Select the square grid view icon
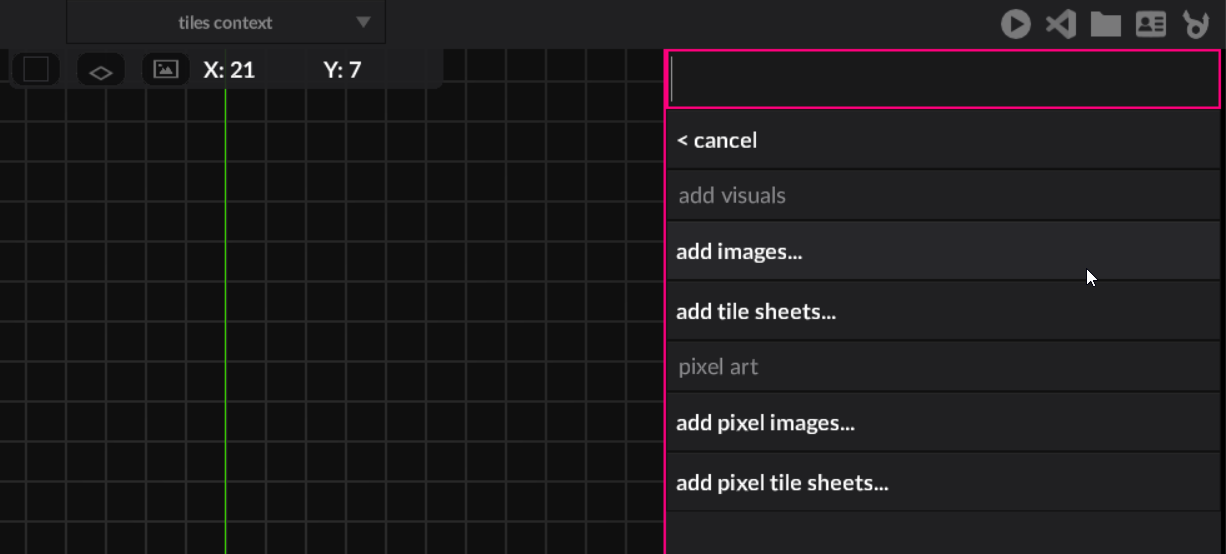Screen dimensions: 1226x554 (x=36, y=69)
